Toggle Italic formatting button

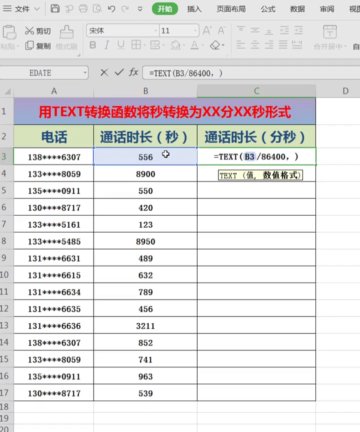107,45
